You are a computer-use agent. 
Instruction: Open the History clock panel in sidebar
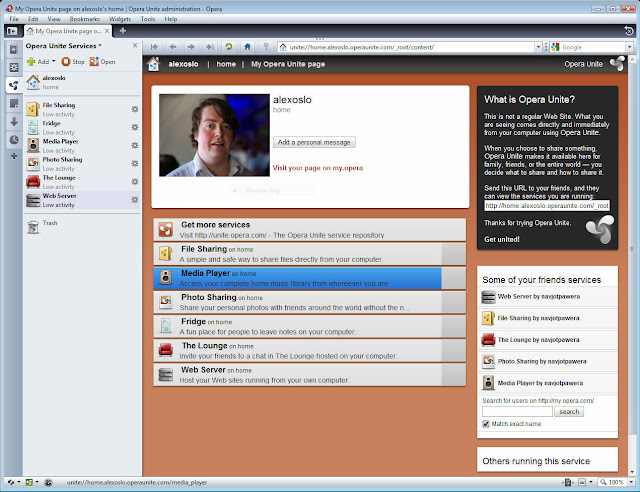pos(13,139)
